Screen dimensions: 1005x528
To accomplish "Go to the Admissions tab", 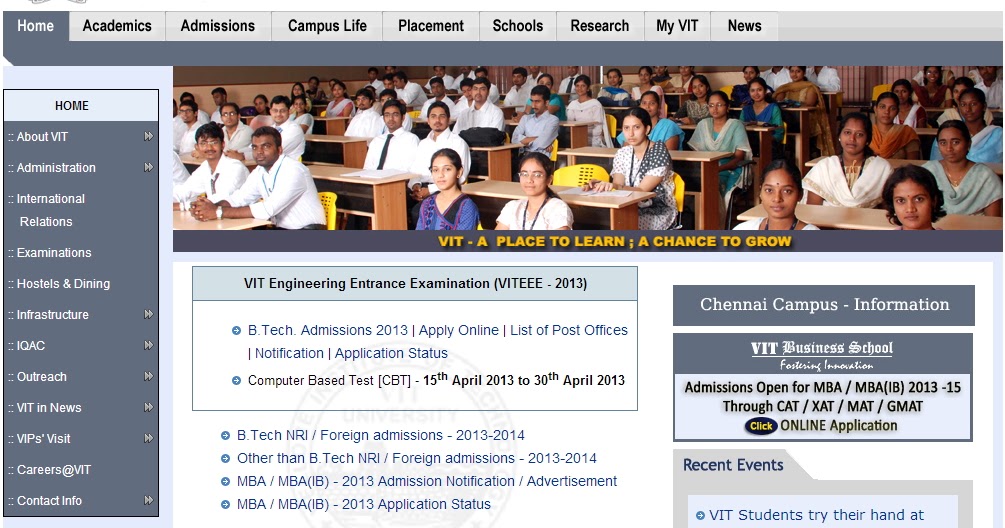I will coord(218,26).
